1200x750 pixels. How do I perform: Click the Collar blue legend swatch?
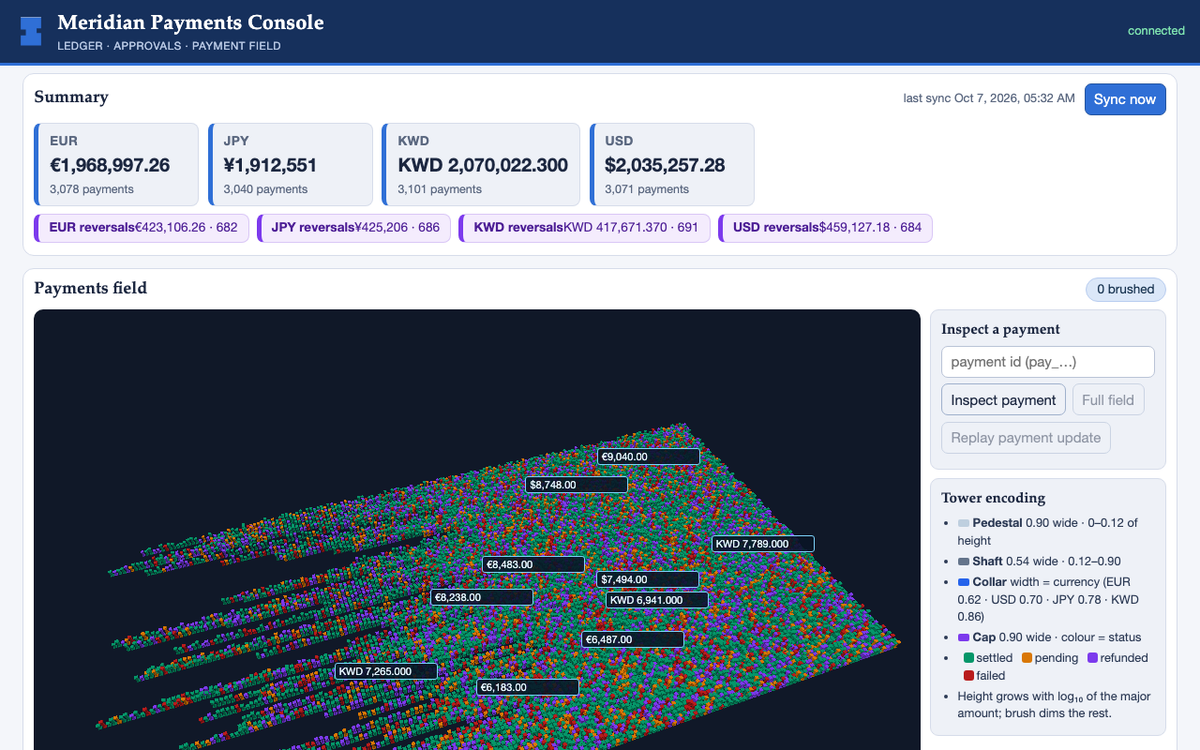pyautogui.click(x=964, y=582)
